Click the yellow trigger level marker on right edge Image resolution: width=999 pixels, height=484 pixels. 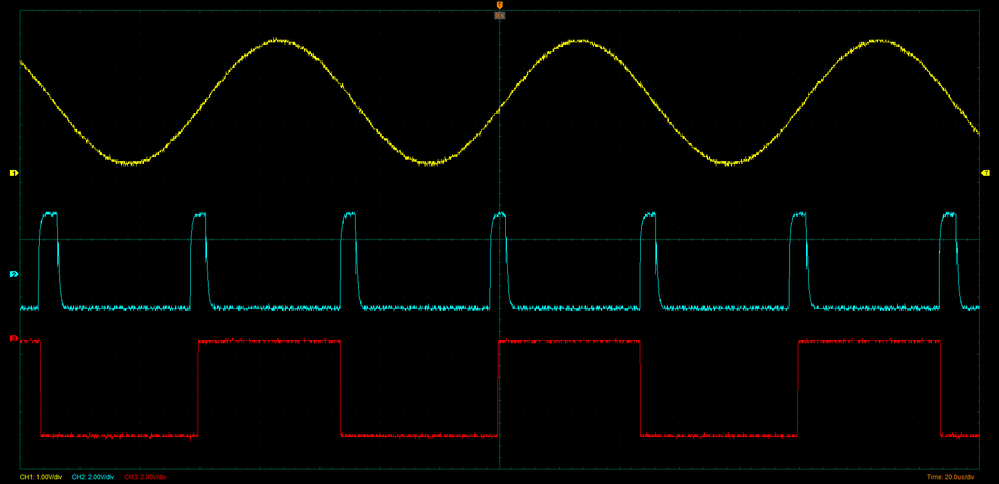[986, 173]
